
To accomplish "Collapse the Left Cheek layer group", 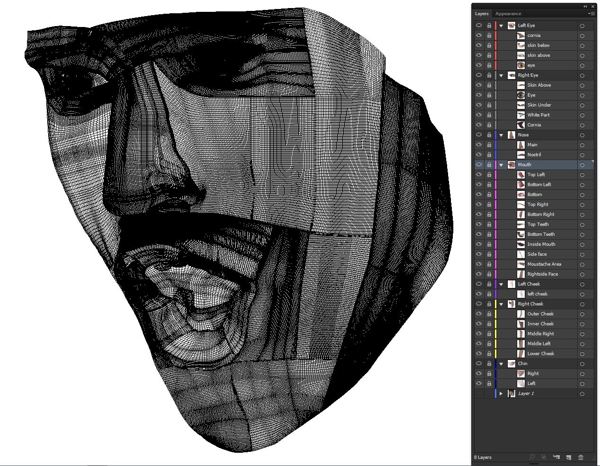I will coord(501,285).
